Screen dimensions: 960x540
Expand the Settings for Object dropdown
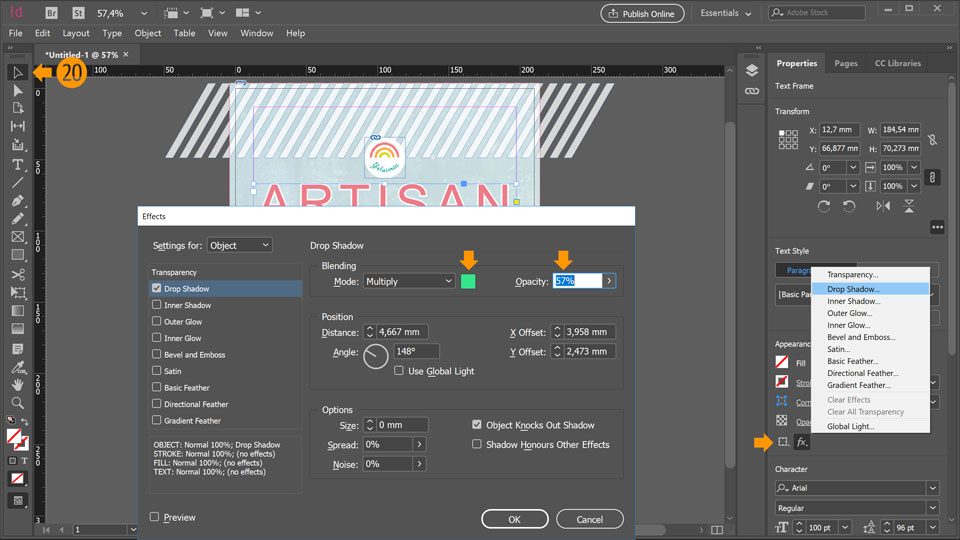point(239,245)
